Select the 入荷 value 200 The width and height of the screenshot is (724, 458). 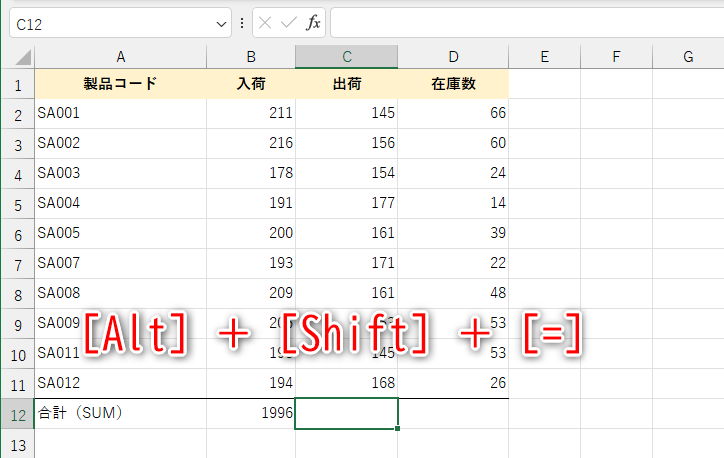pos(251,234)
